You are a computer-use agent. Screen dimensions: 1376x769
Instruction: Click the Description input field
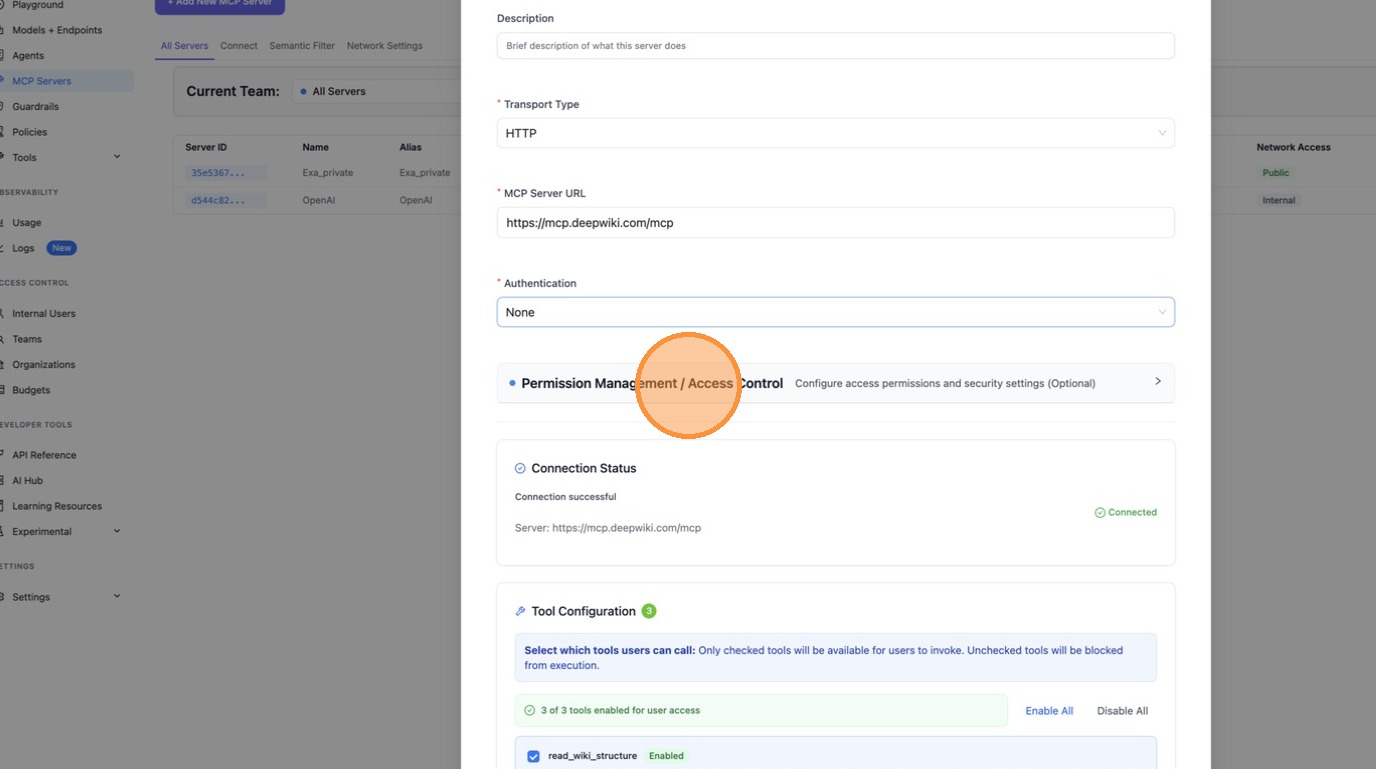tap(835, 46)
